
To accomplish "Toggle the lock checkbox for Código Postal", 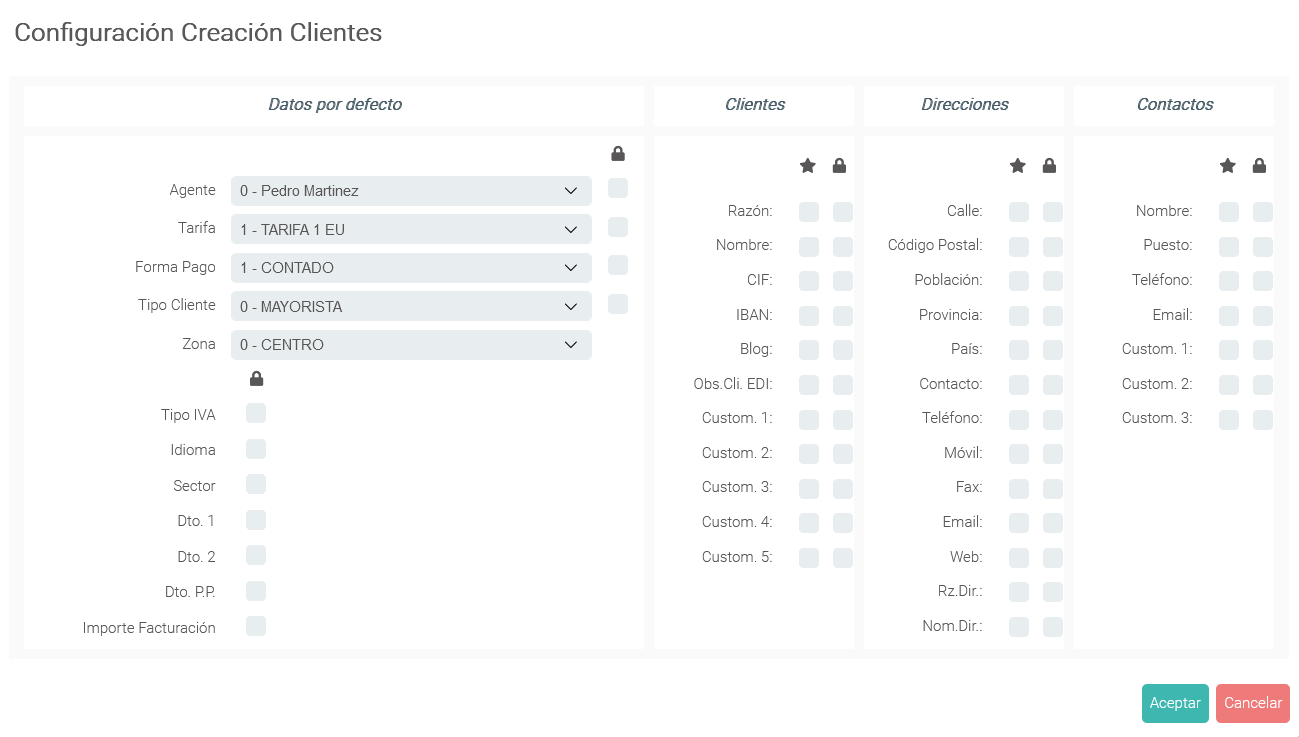I will [1053, 246].
